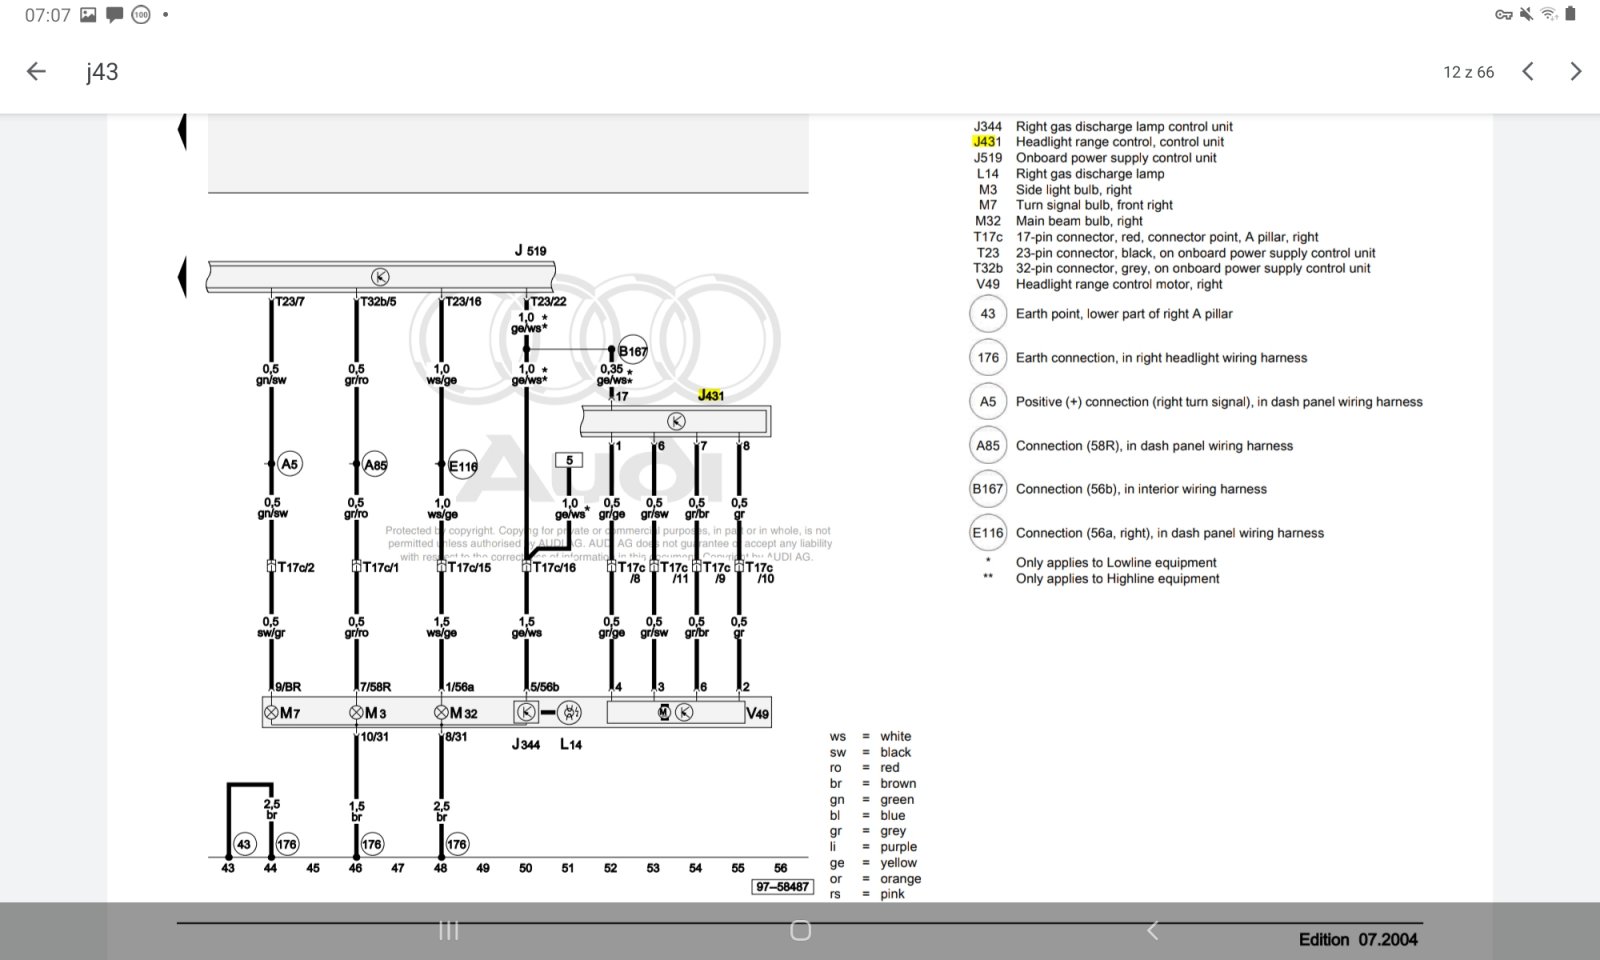Screen dimensions: 1600x960
Task: Tap the J 519 control unit label
Action: click(x=531, y=250)
